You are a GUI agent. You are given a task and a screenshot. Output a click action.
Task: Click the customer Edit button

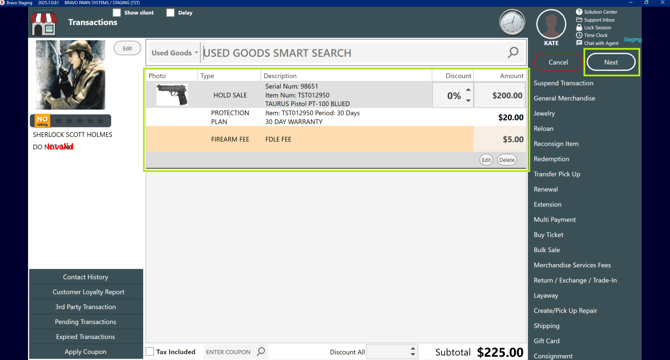pos(127,48)
